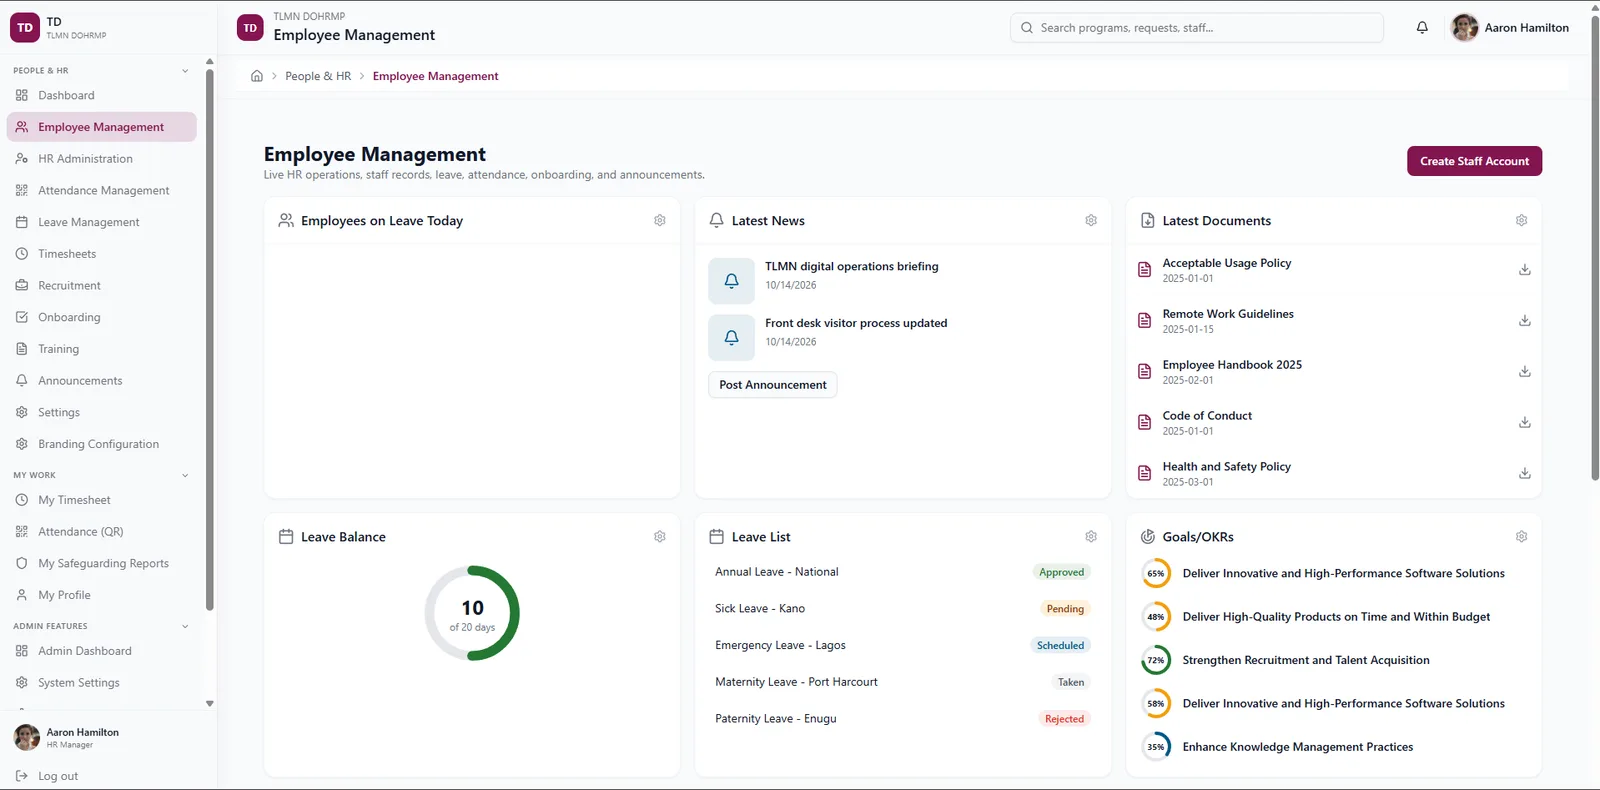Collapse the PEOPLE & HR sidebar section
The image size is (1600, 790).
185,71
